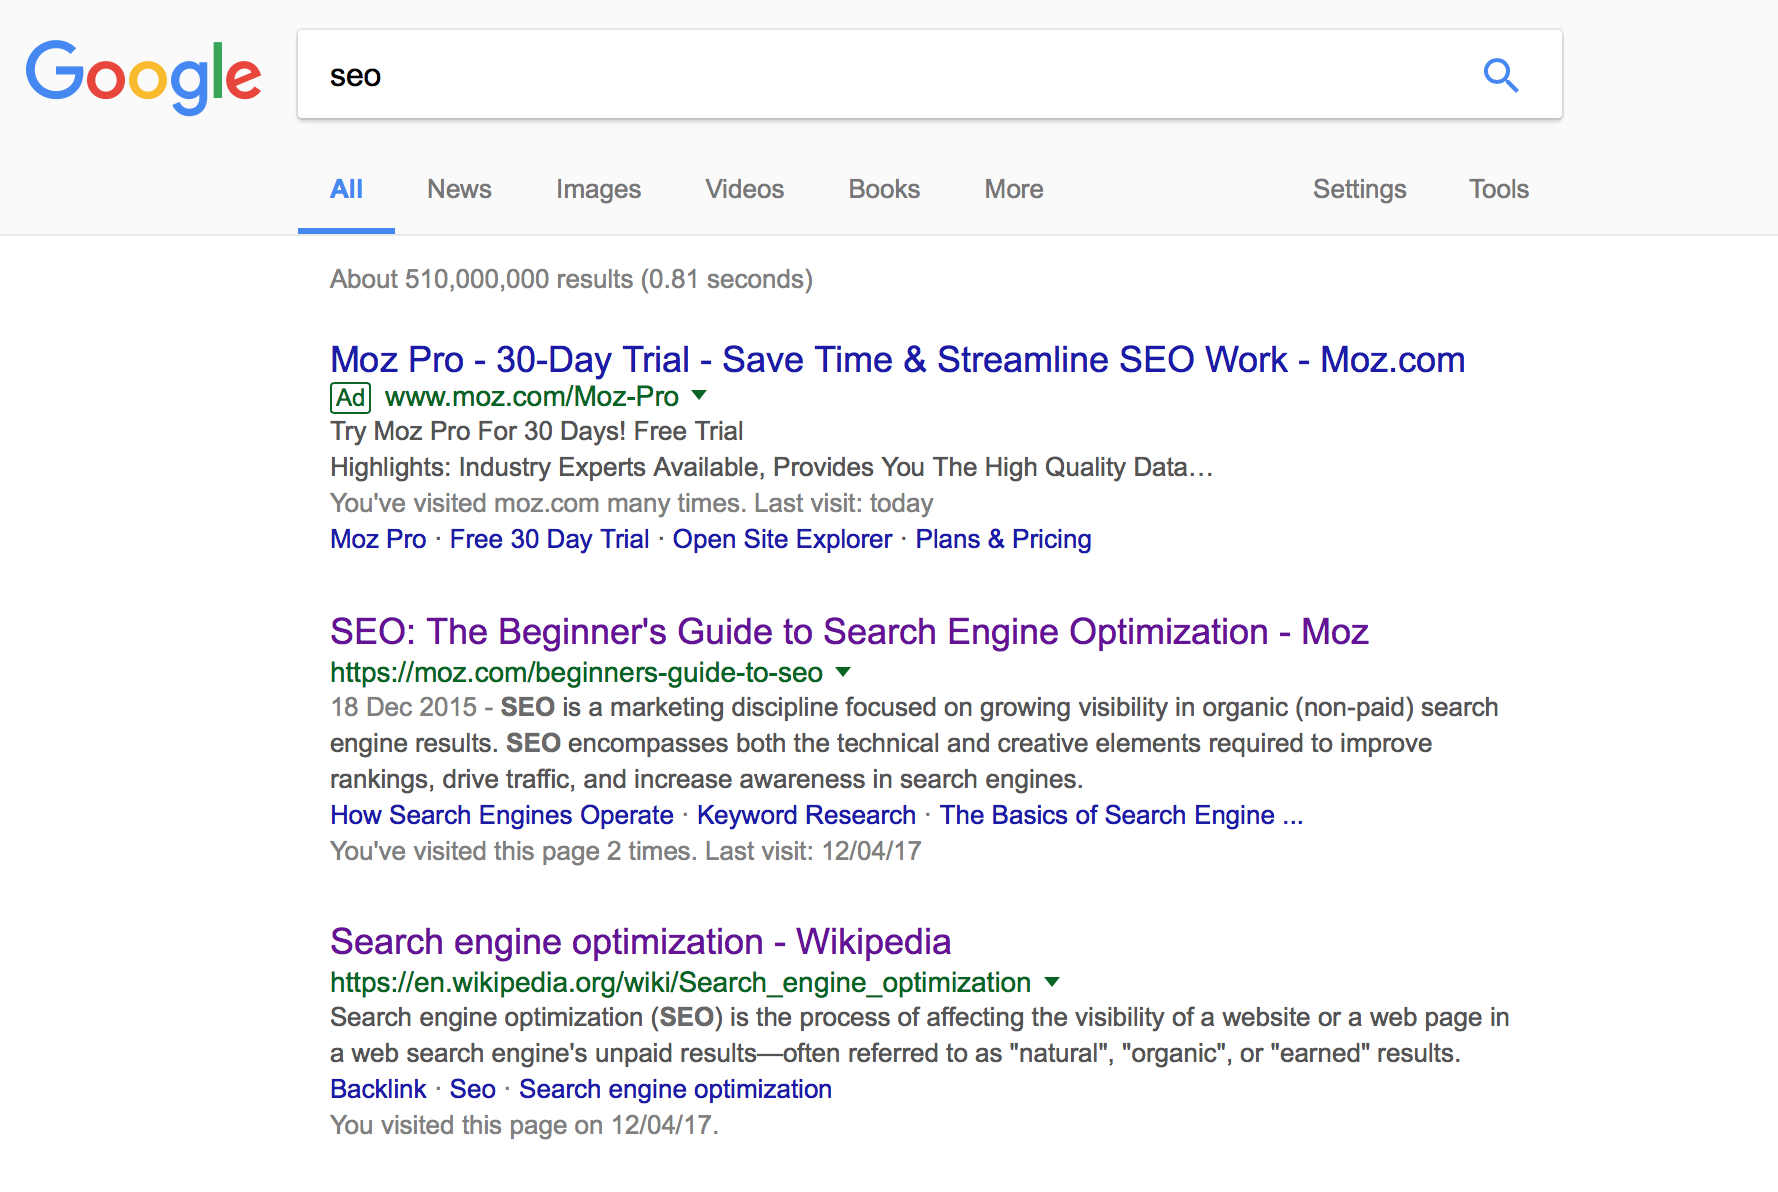Viewport: 1778px width, 1192px height.
Task: Open the Books tab
Action: point(884,189)
